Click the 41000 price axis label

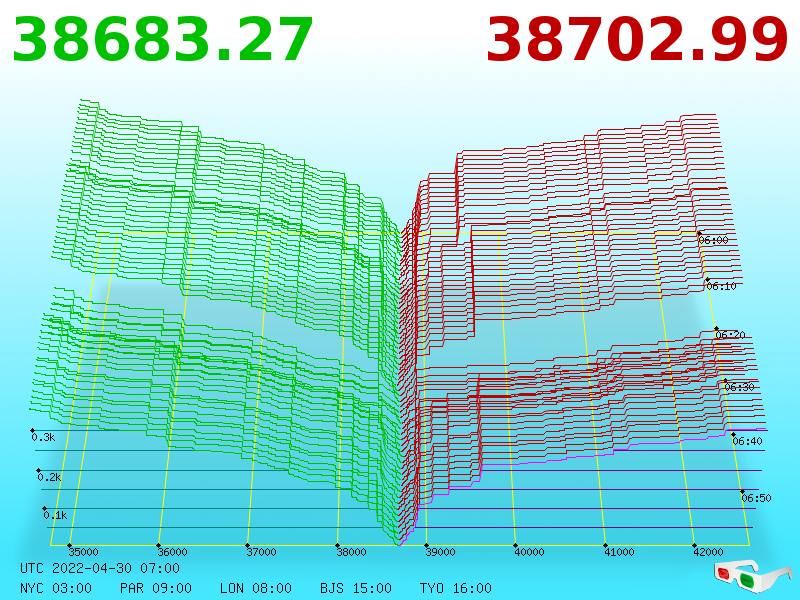(619, 552)
